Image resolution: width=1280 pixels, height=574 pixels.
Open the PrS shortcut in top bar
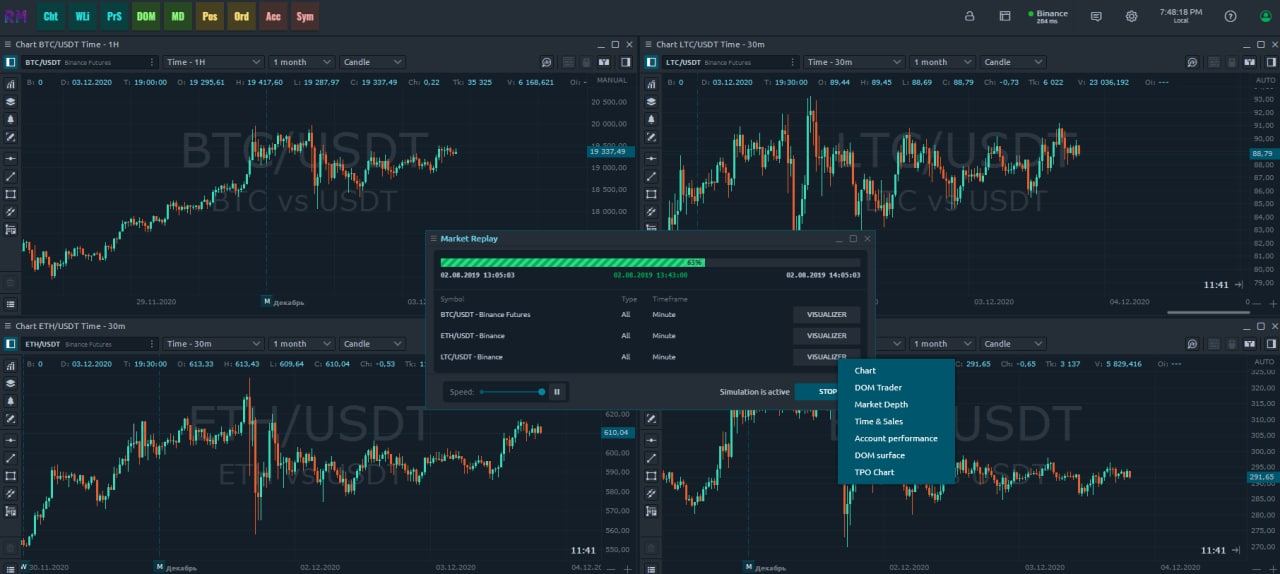(x=114, y=16)
